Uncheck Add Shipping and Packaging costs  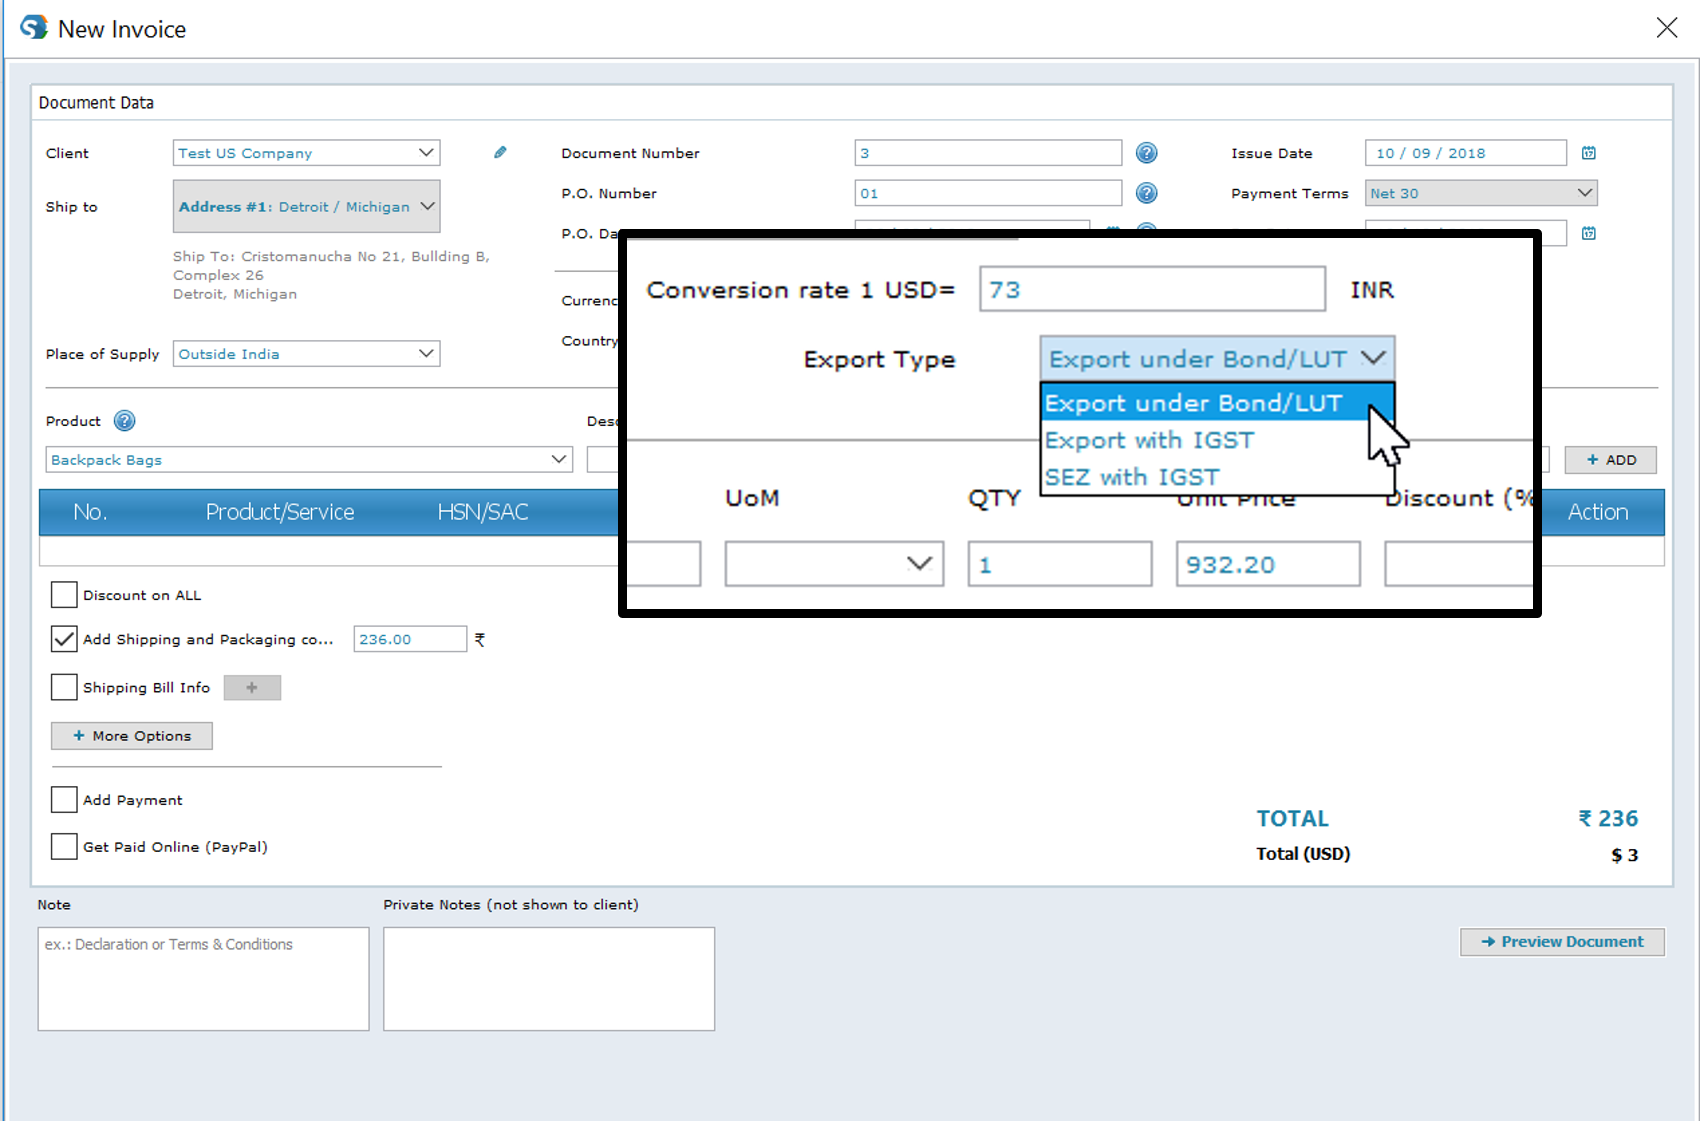point(63,638)
